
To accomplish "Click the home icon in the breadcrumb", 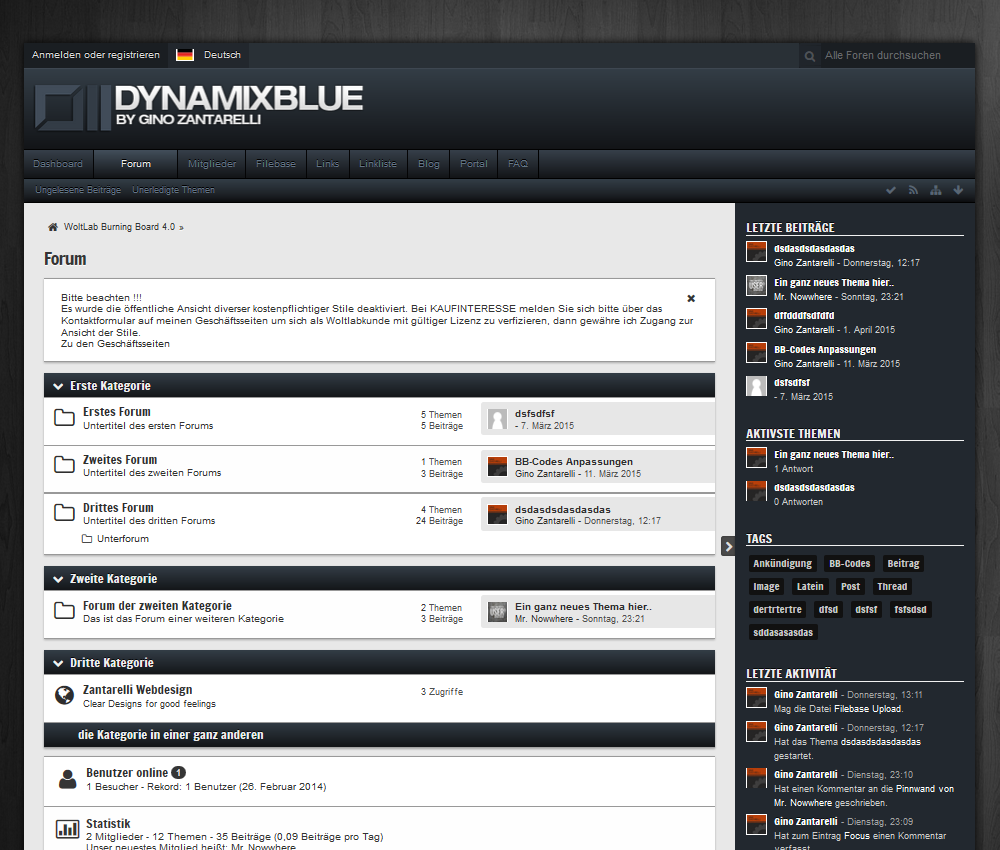I will [x=52, y=227].
